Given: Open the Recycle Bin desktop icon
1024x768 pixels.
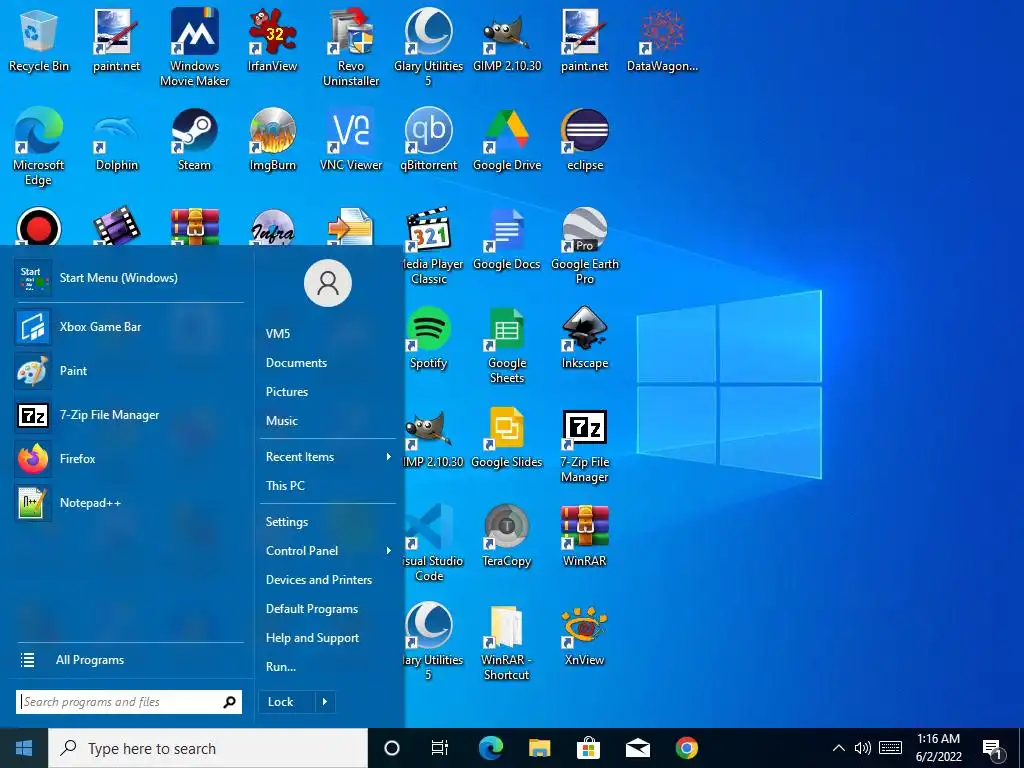Looking at the screenshot, I should click(39, 40).
